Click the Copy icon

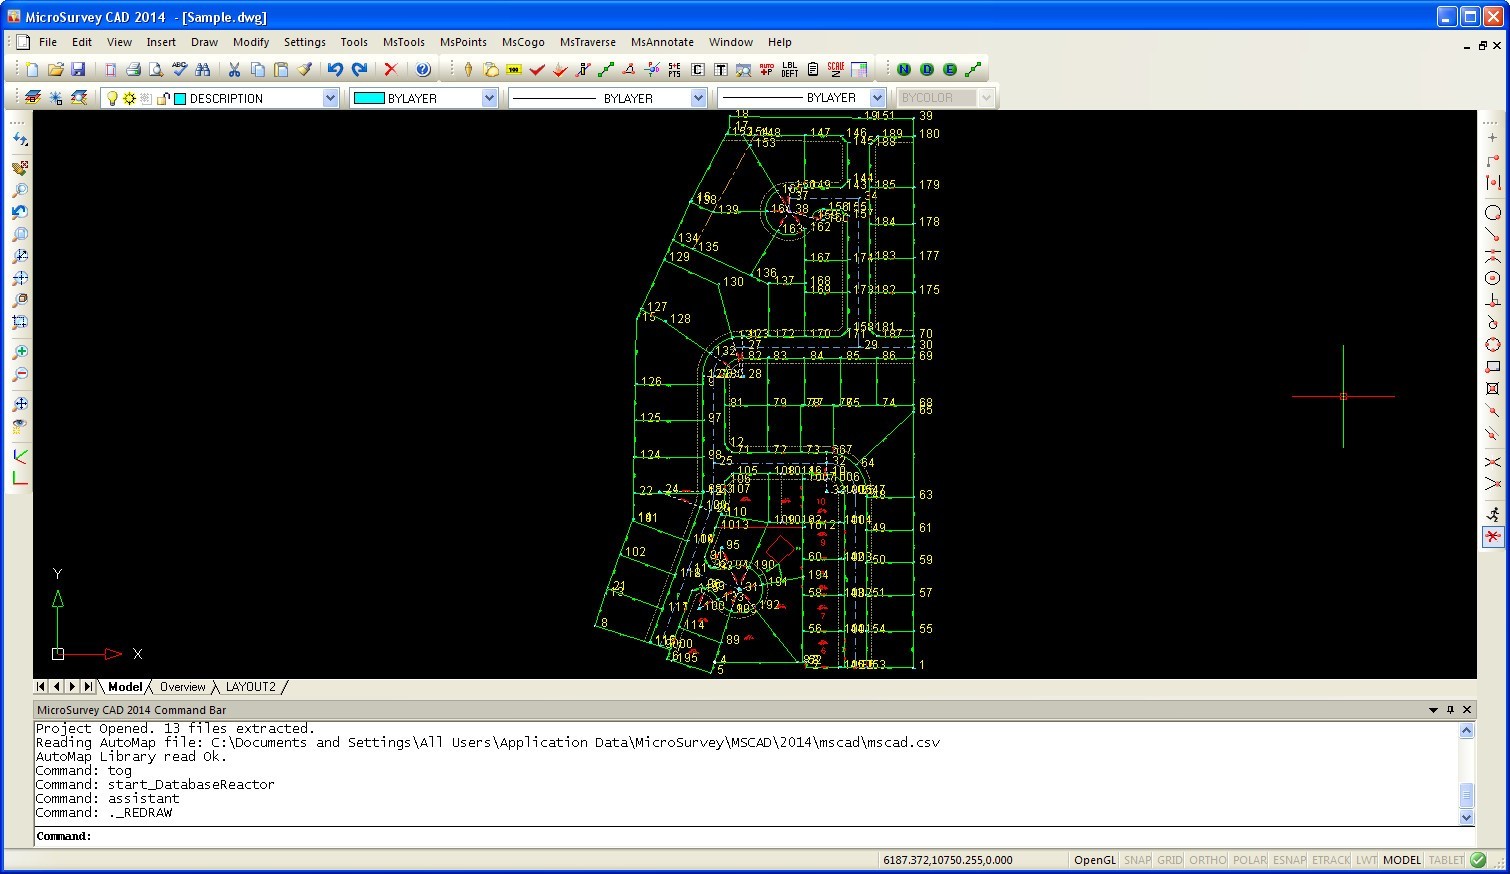point(257,69)
